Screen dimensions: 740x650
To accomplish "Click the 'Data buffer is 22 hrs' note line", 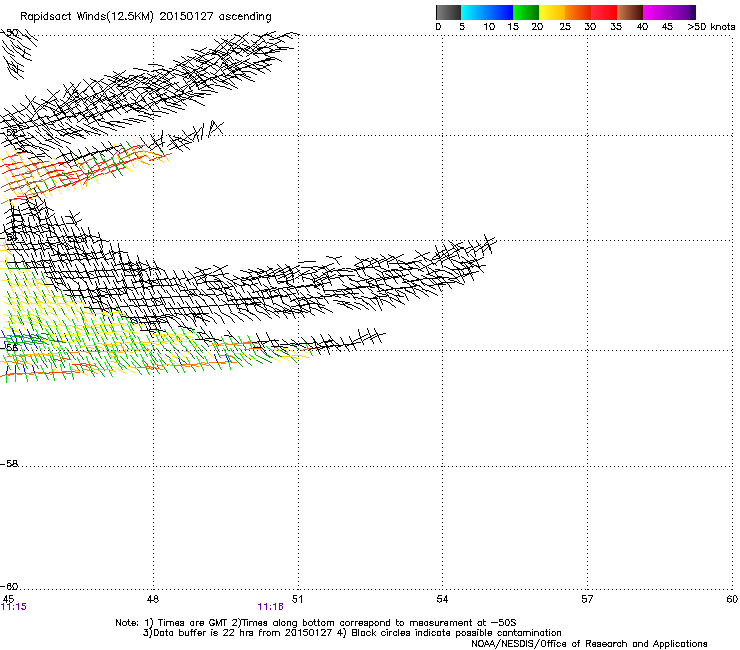I will (x=352, y=633).
